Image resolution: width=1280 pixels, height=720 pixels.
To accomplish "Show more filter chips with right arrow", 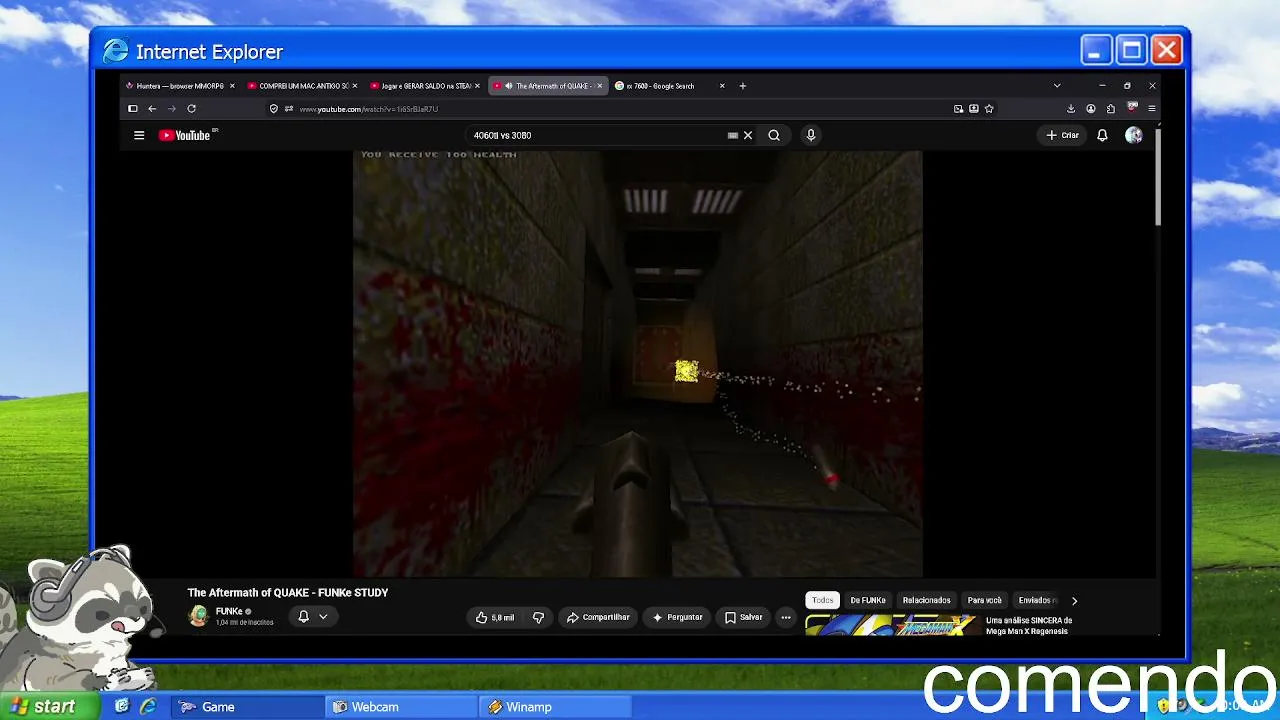I will pyautogui.click(x=1074, y=600).
